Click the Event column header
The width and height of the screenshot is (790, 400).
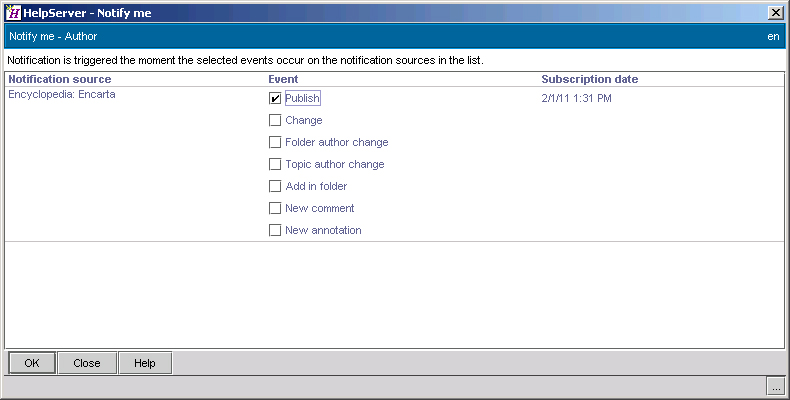(283, 79)
